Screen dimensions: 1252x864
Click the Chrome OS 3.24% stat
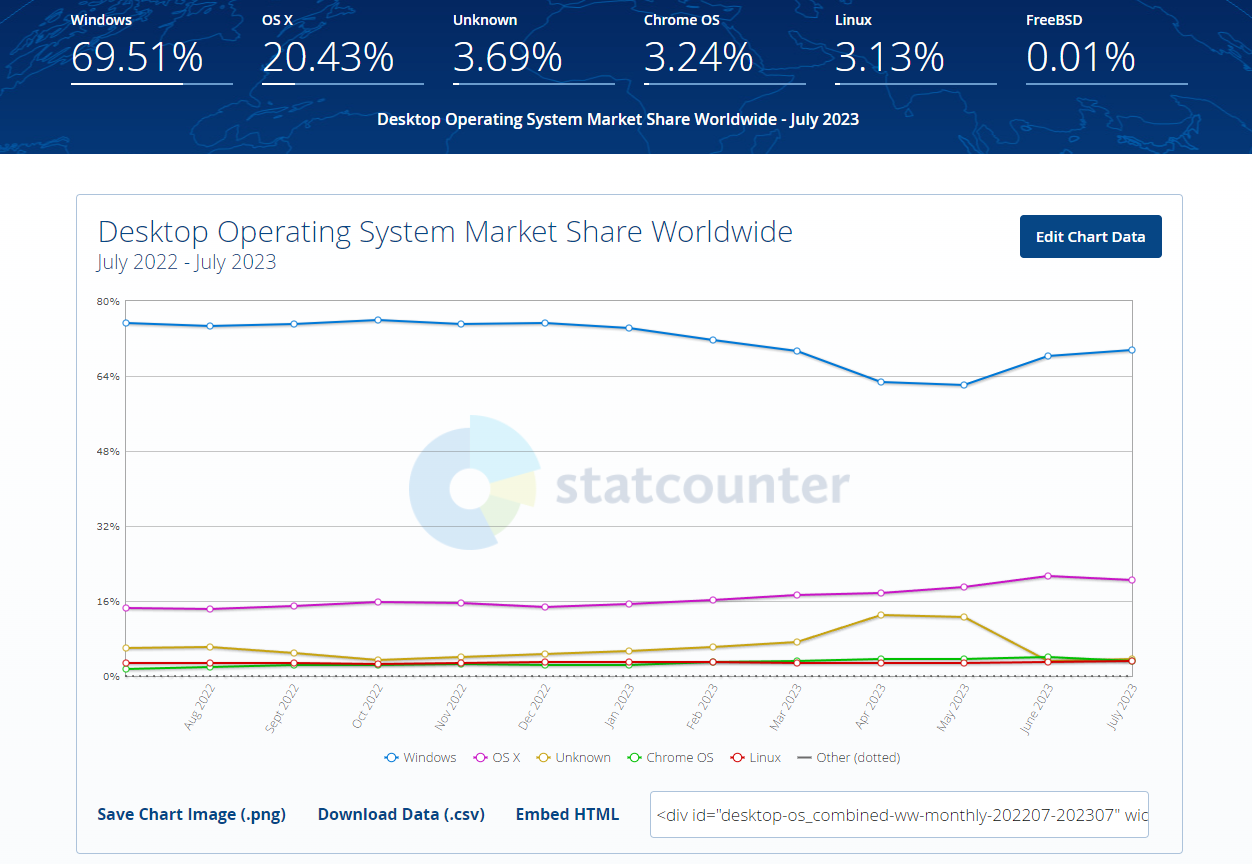(x=725, y=48)
